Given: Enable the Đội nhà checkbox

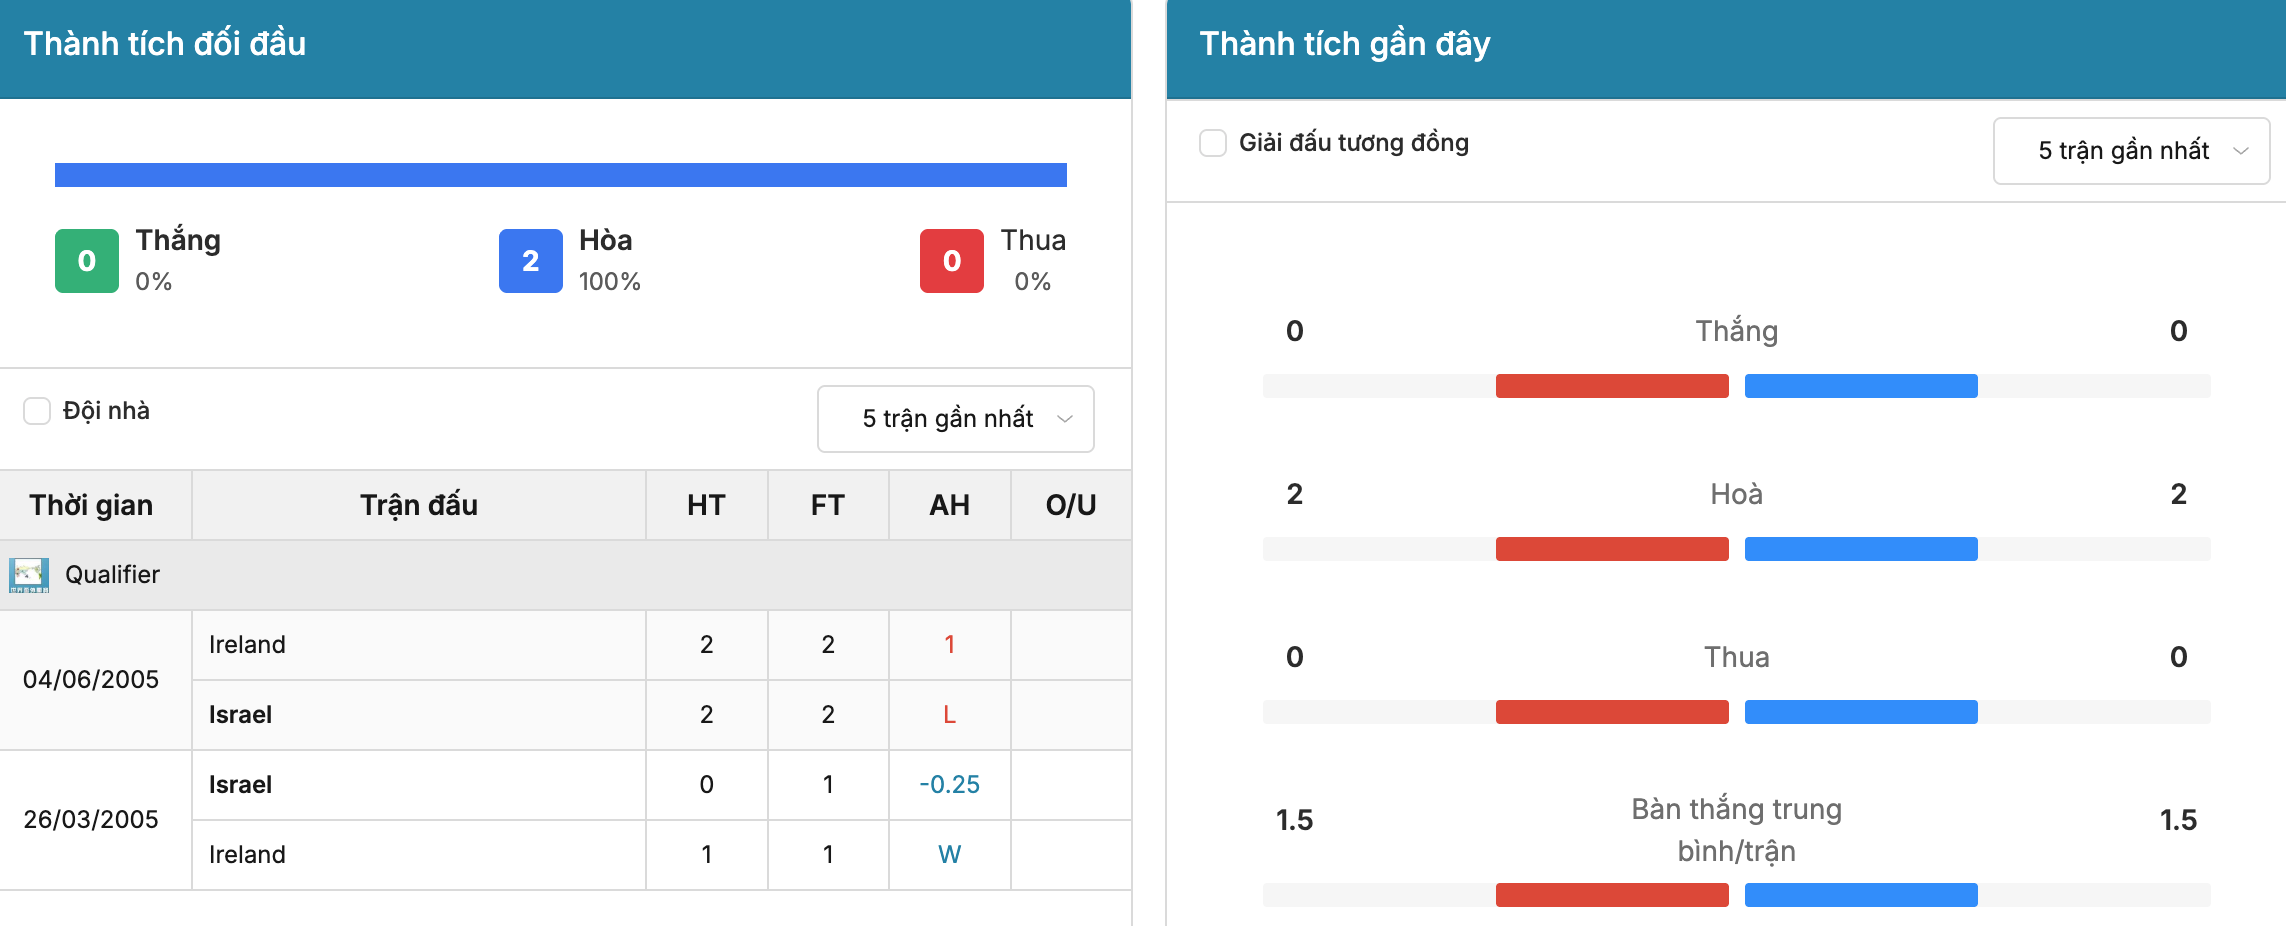Looking at the screenshot, I should point(37,411).
